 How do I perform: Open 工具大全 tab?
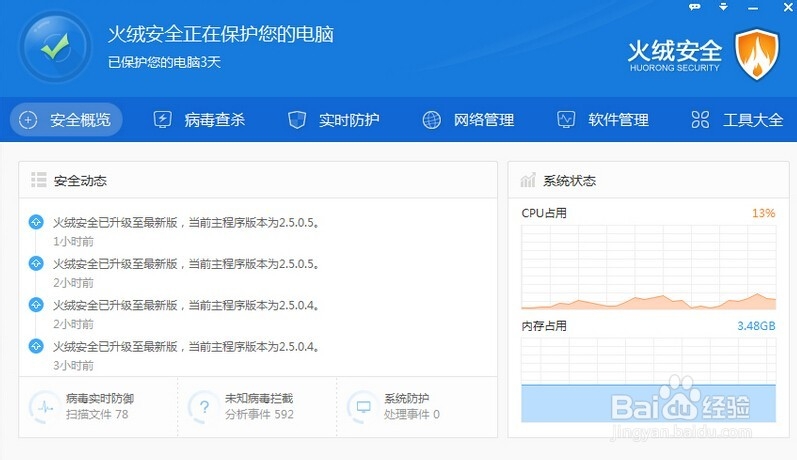(737, 120)
